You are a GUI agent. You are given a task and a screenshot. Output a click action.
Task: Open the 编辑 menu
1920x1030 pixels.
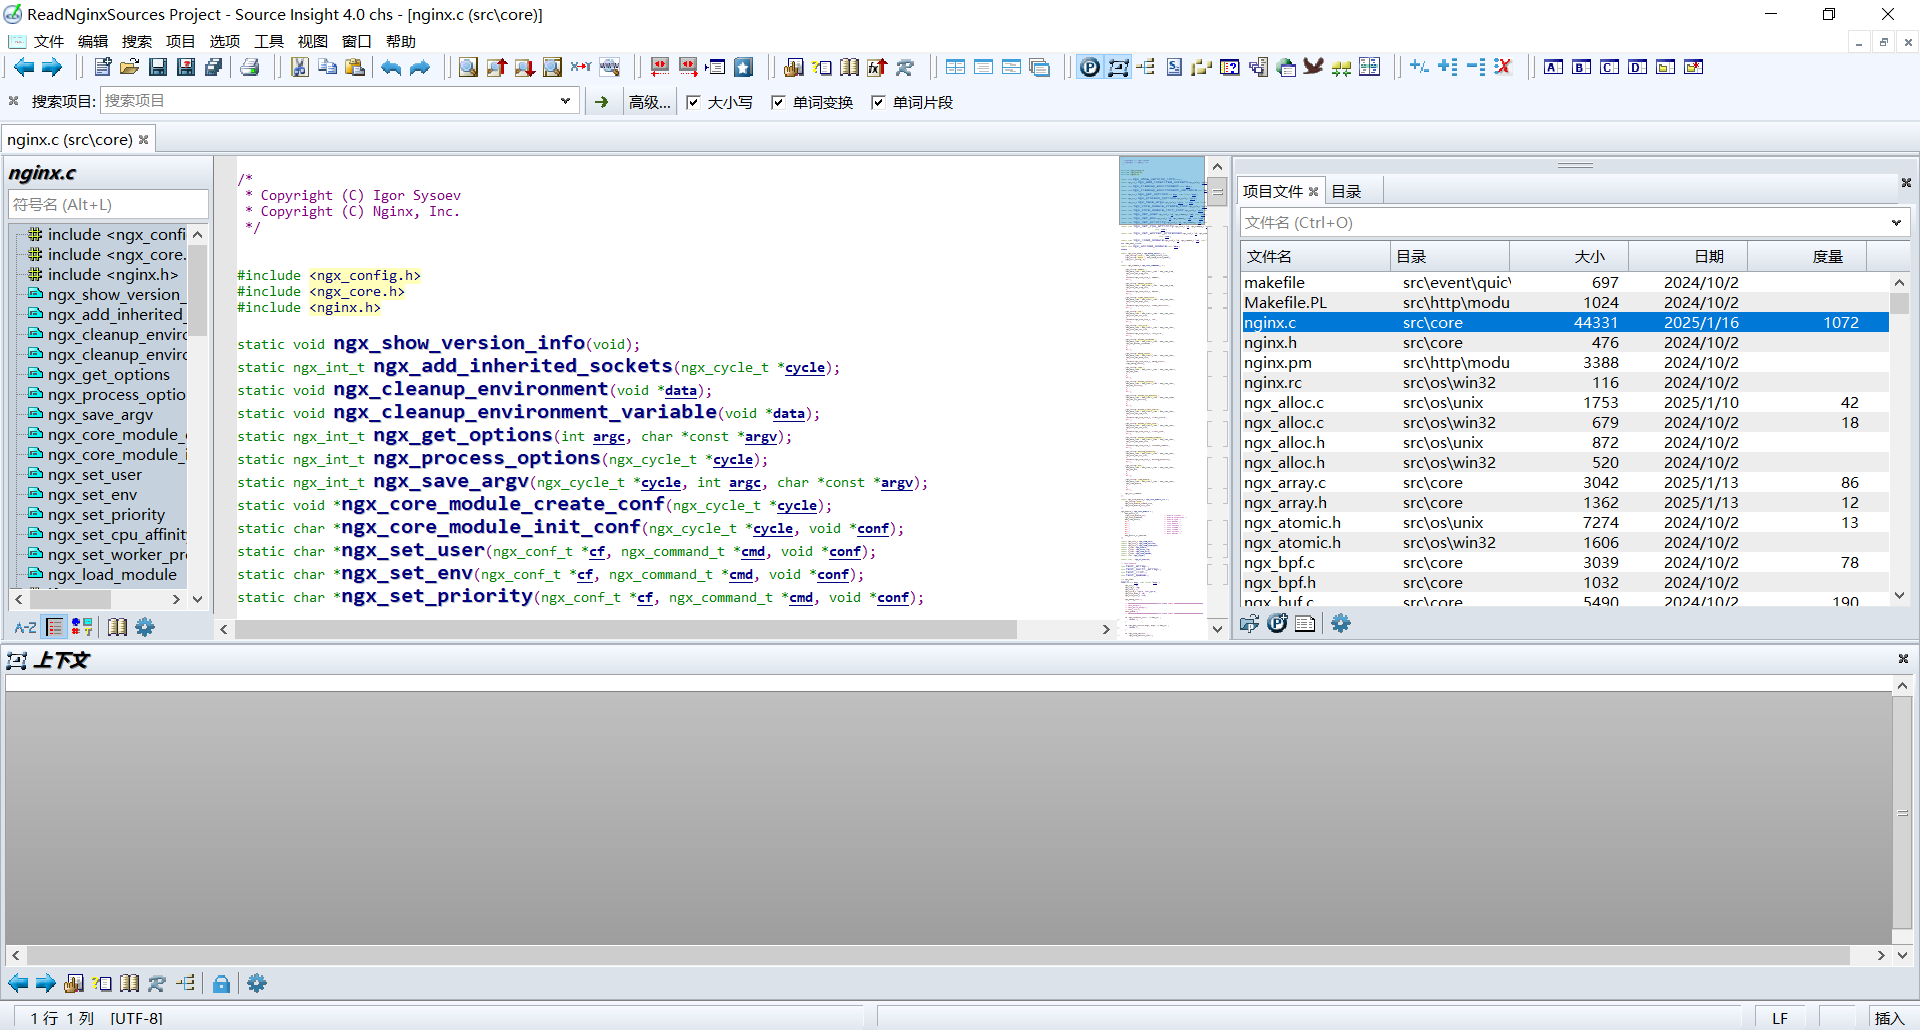92,41
